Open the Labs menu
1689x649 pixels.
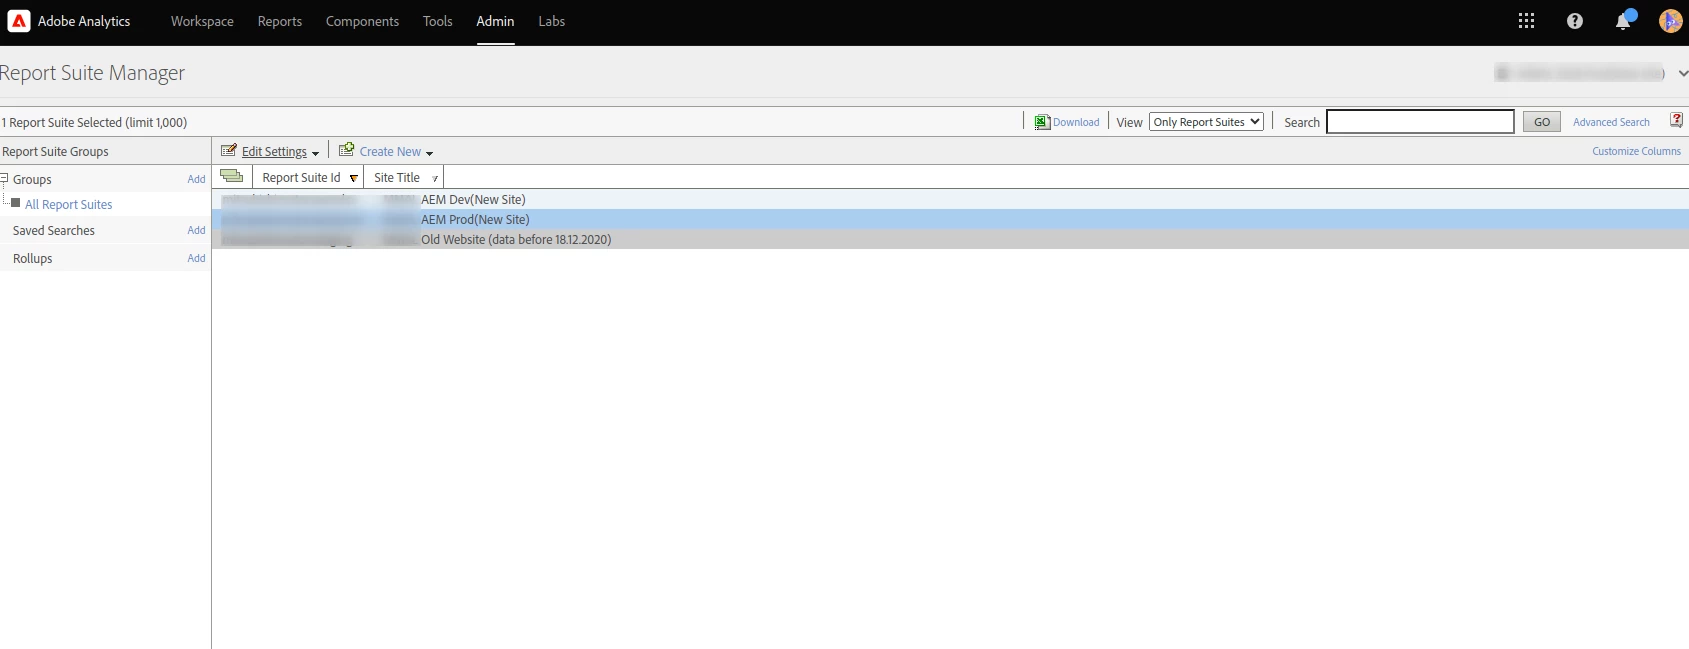[551, 21]
